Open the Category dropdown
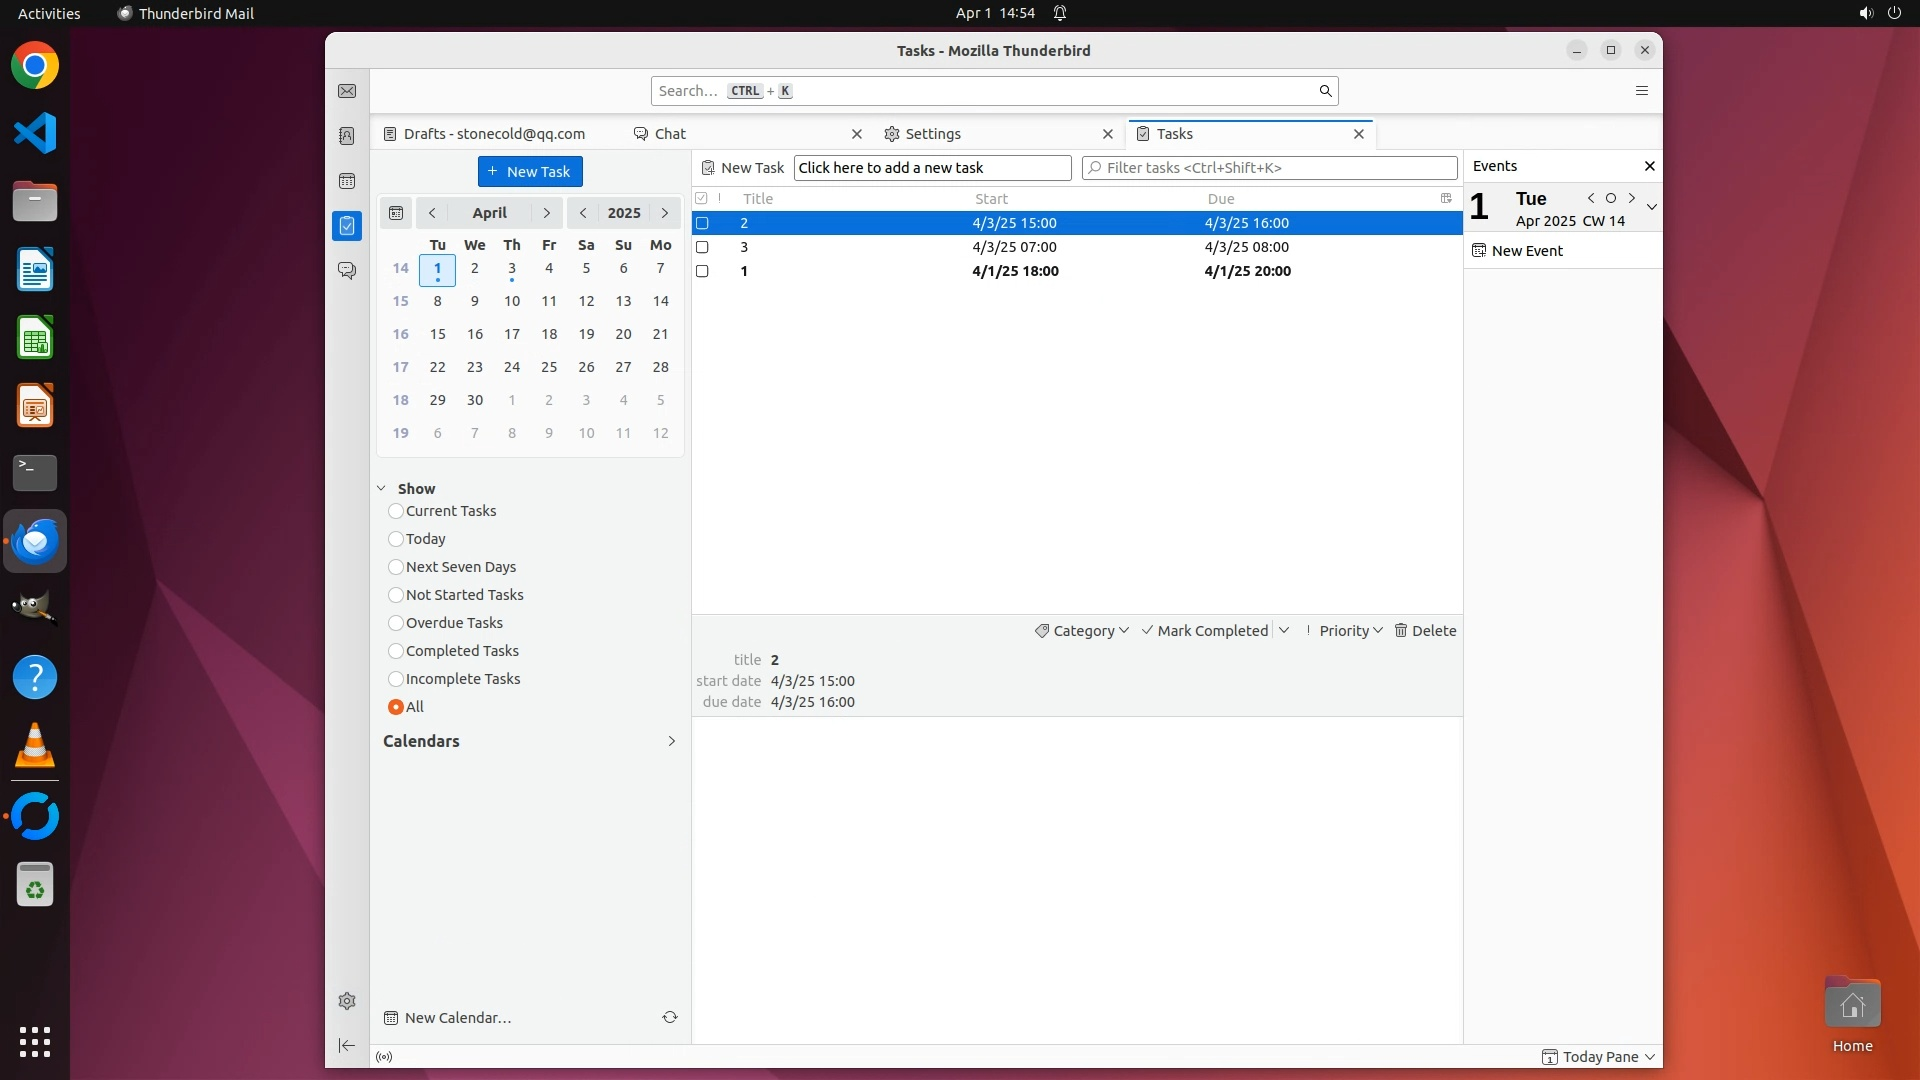Image resolution: width=1920 pixels, height=1080 pixels. (1082, 631)
